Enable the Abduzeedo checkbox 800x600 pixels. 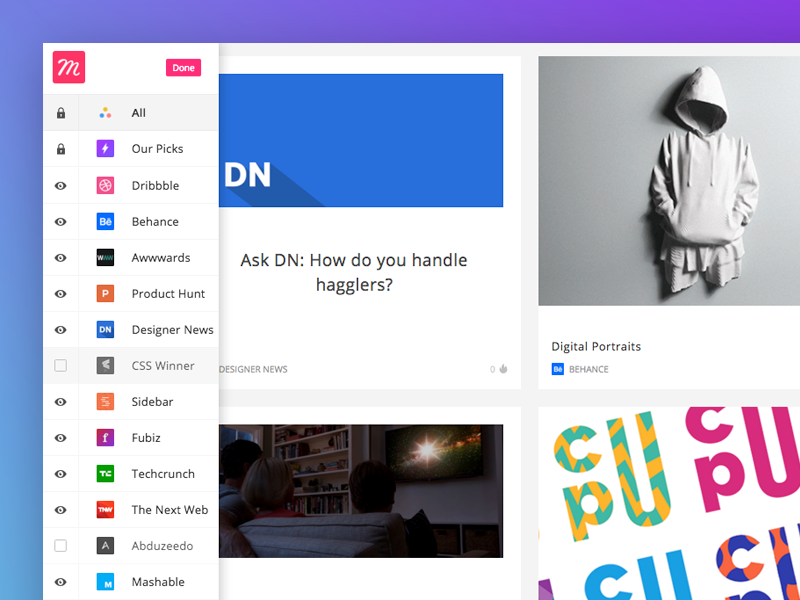[x=60, y=545]
